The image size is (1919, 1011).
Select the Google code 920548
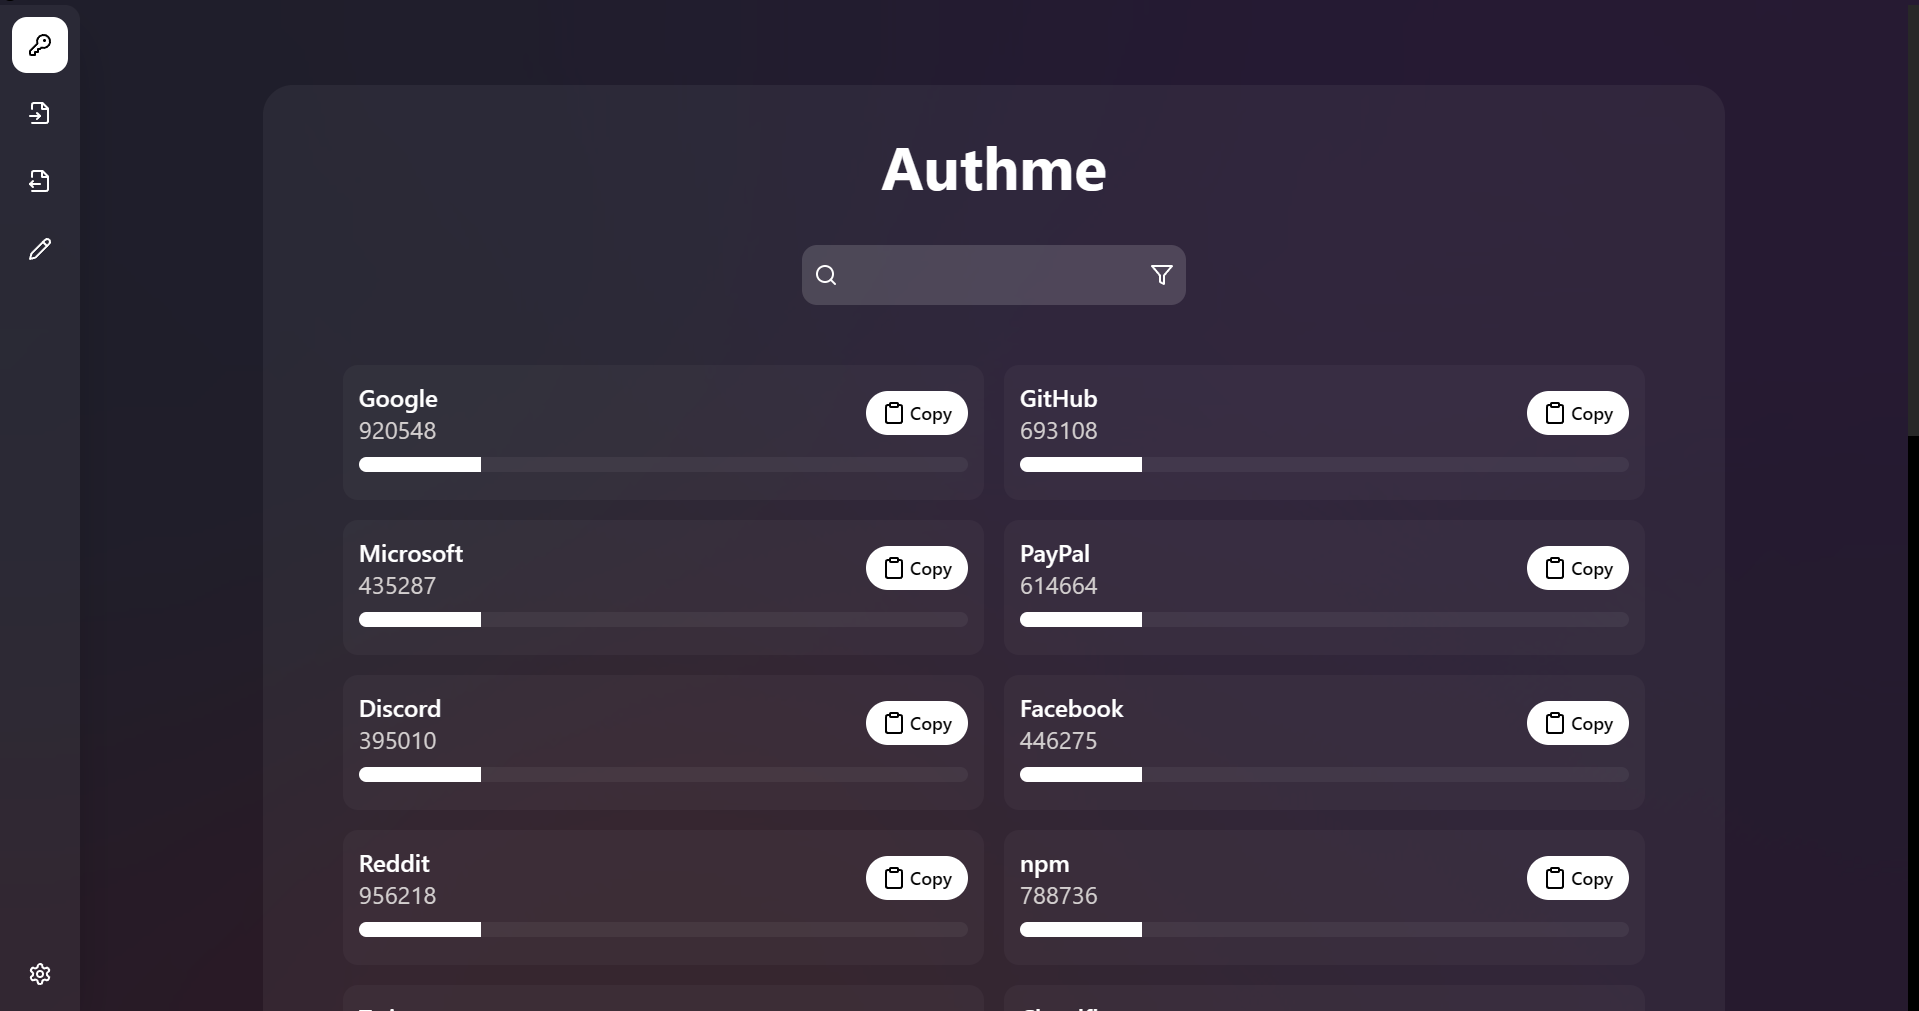pos(397,431)
